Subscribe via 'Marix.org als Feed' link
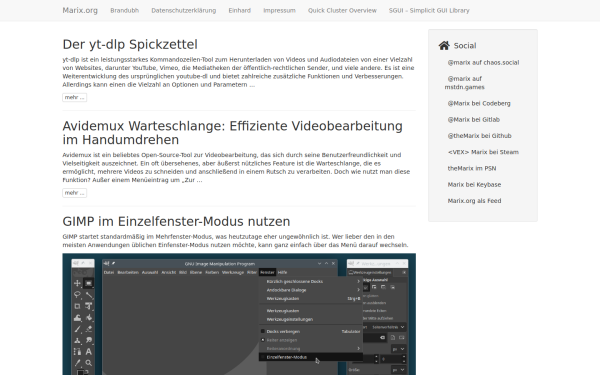 pyautogui.click(x=474, y=201)
